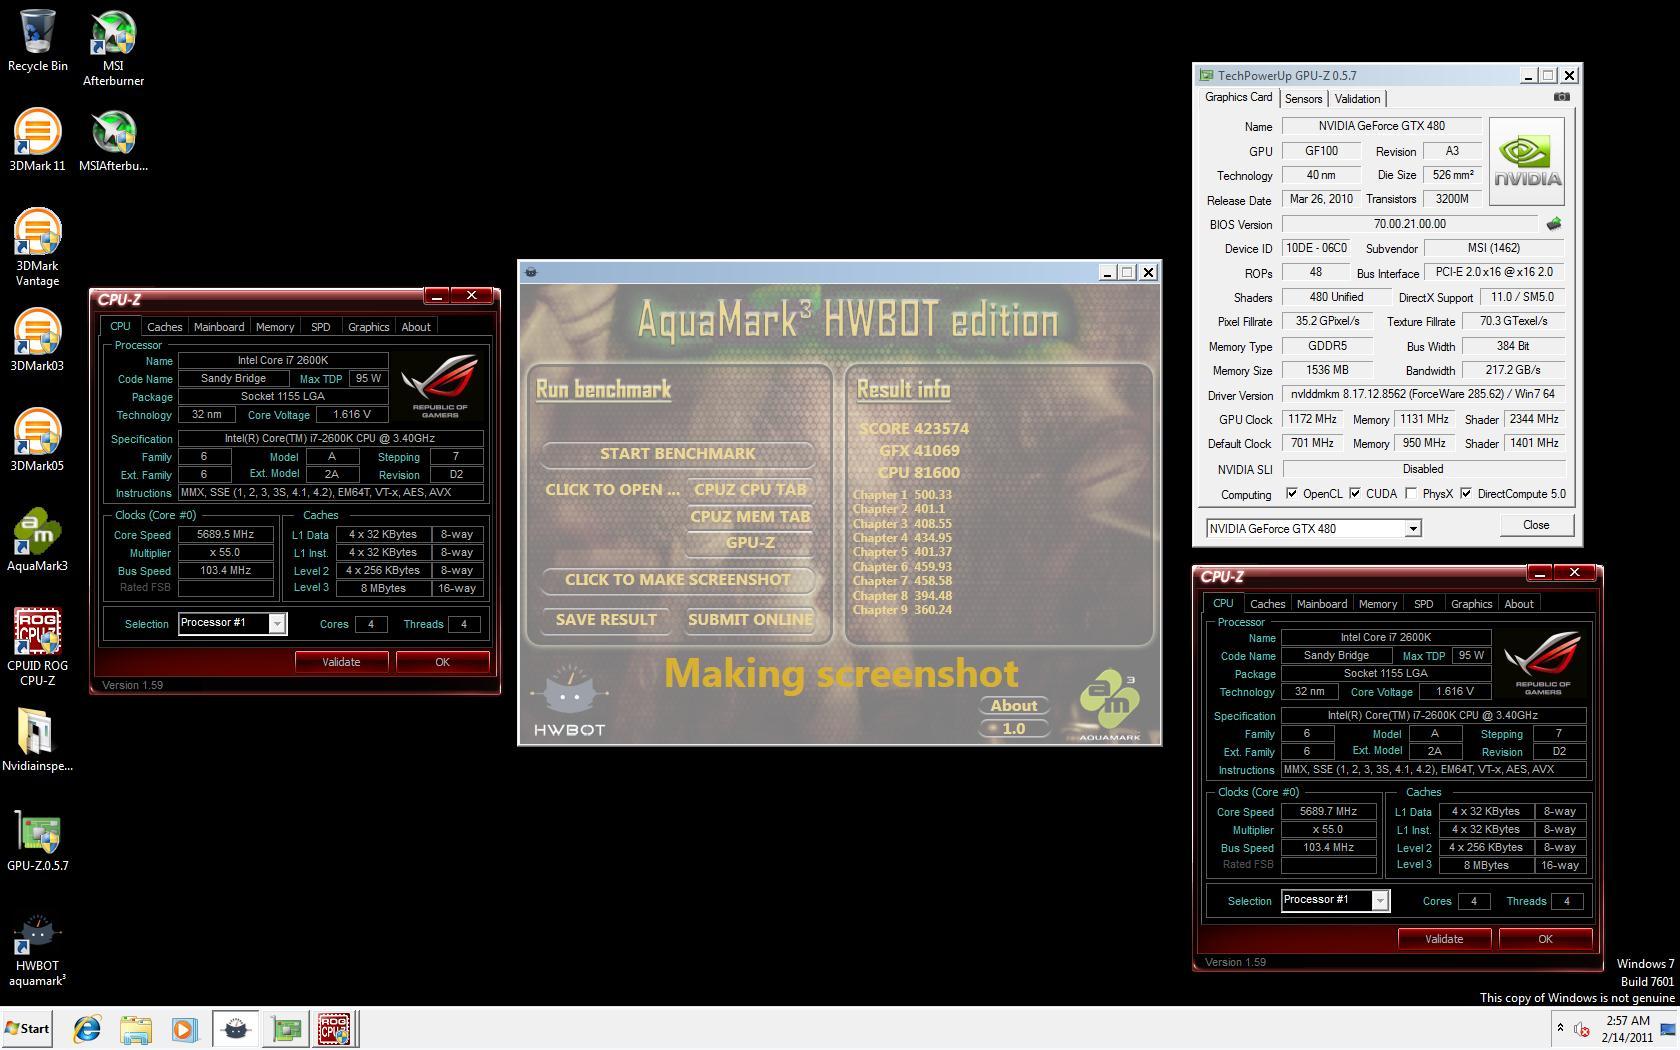Click OK in right CPU-Z window
This screenshot has height=1050, width=1680.
pyautogui.click(x=1545, y=939)
